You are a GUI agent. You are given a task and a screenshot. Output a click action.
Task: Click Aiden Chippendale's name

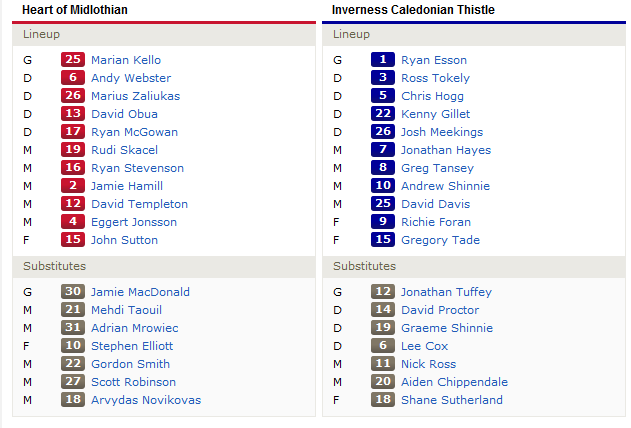[x=454, y=382]
